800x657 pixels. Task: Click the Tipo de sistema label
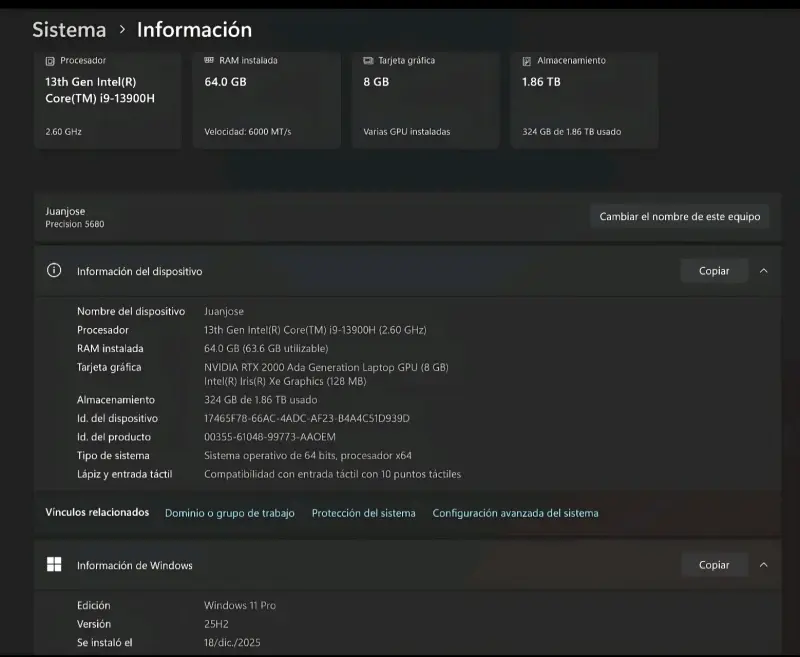click(x=113, y=456)
